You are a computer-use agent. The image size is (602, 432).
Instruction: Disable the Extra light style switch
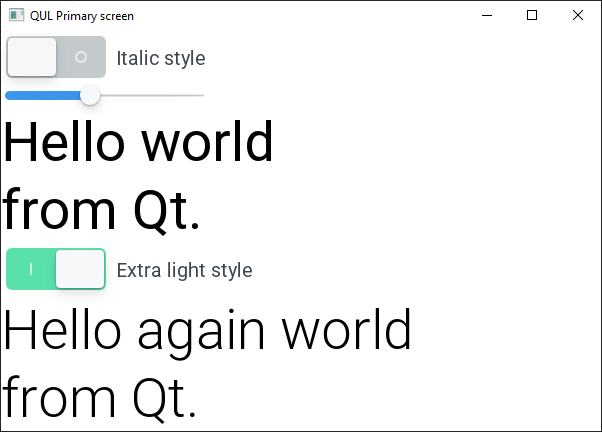coord(56,269)
